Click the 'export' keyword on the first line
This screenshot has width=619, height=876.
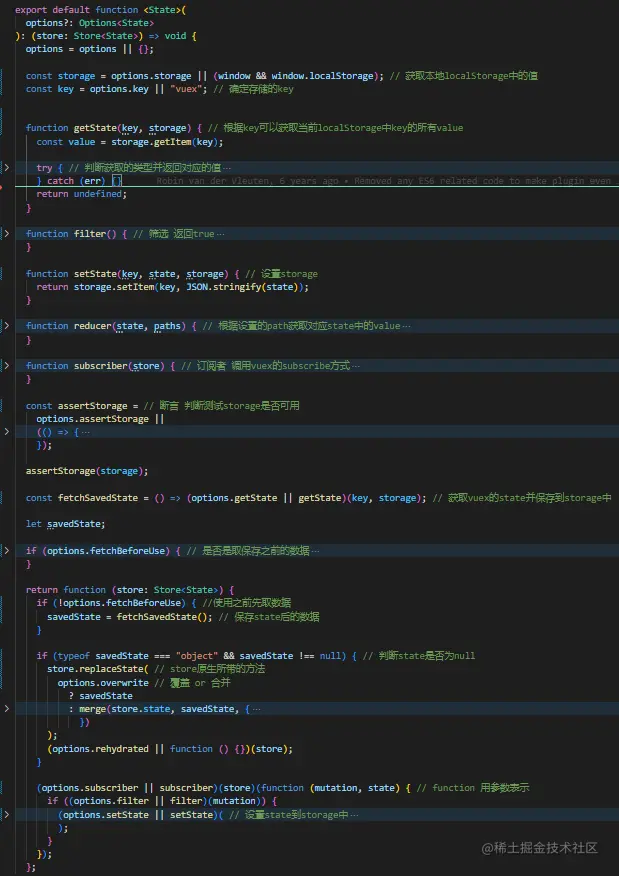tap(31, 10)
